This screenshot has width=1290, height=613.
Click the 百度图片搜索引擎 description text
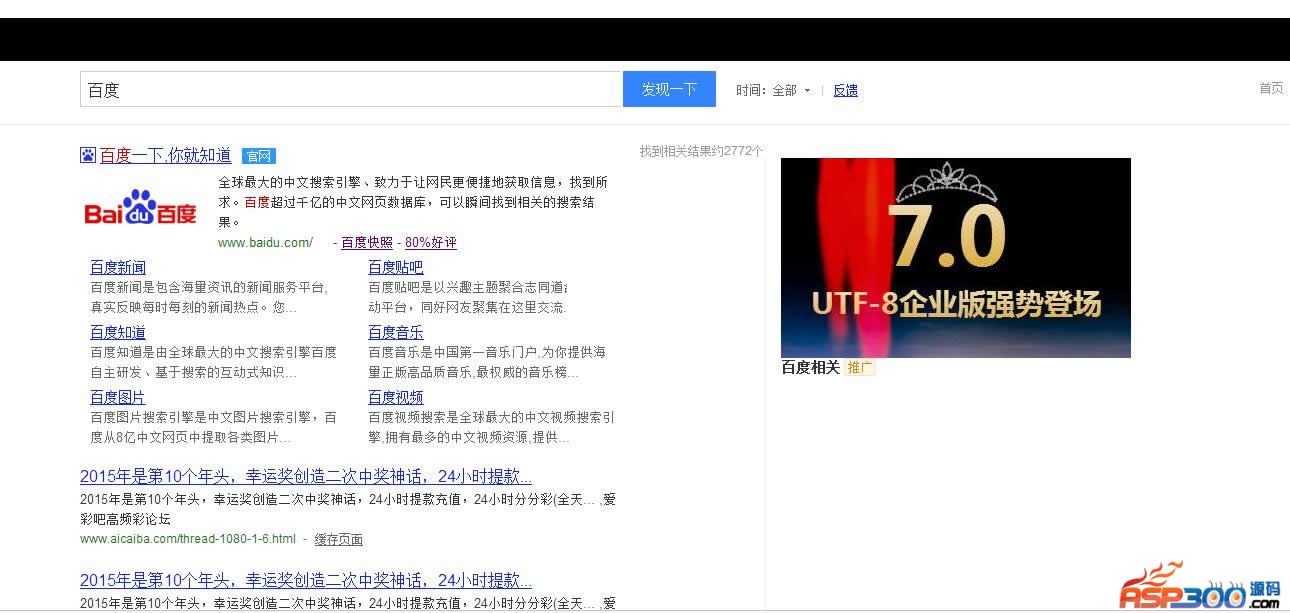point(213,427)
